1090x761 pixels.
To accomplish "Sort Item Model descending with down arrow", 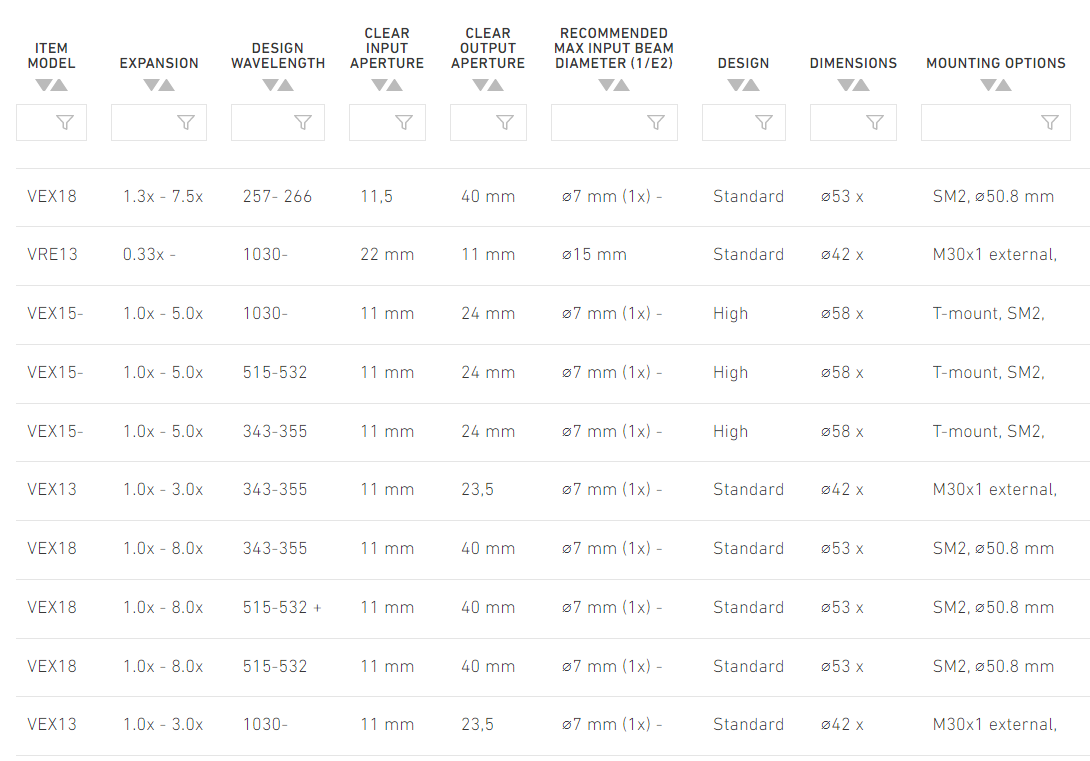I will 44,85.
